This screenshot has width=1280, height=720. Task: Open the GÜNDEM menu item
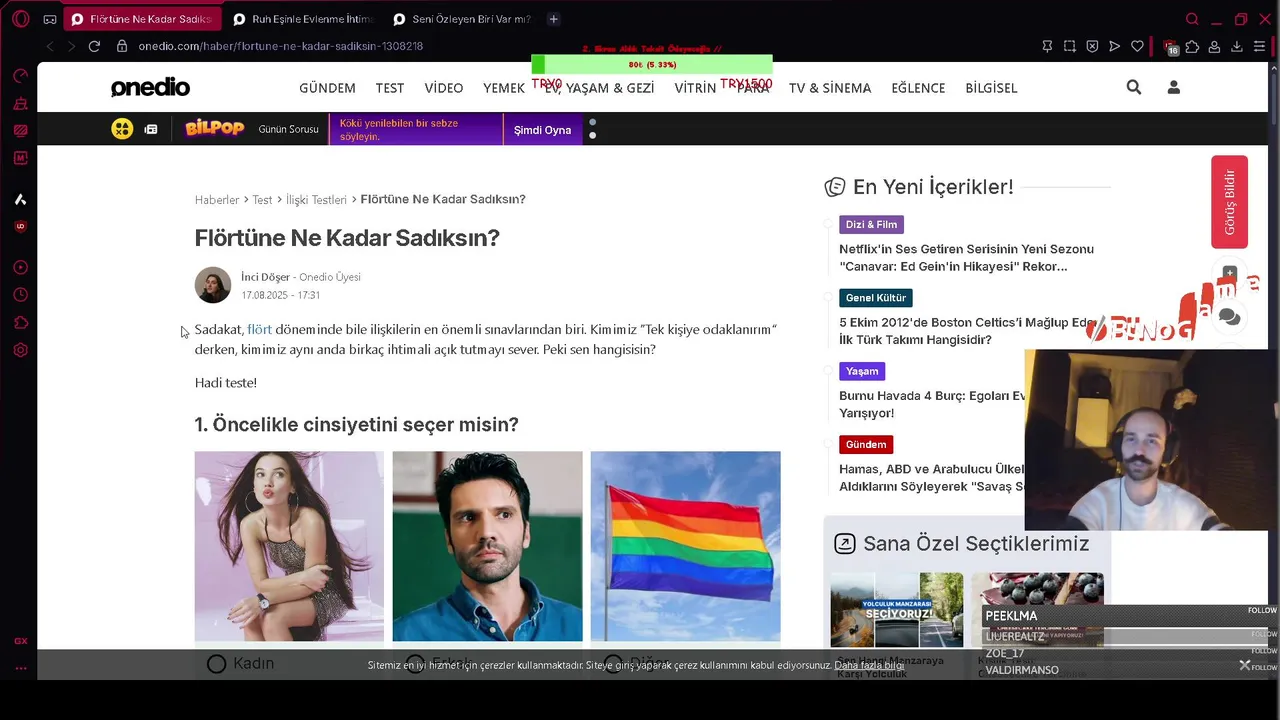[327, 88]
